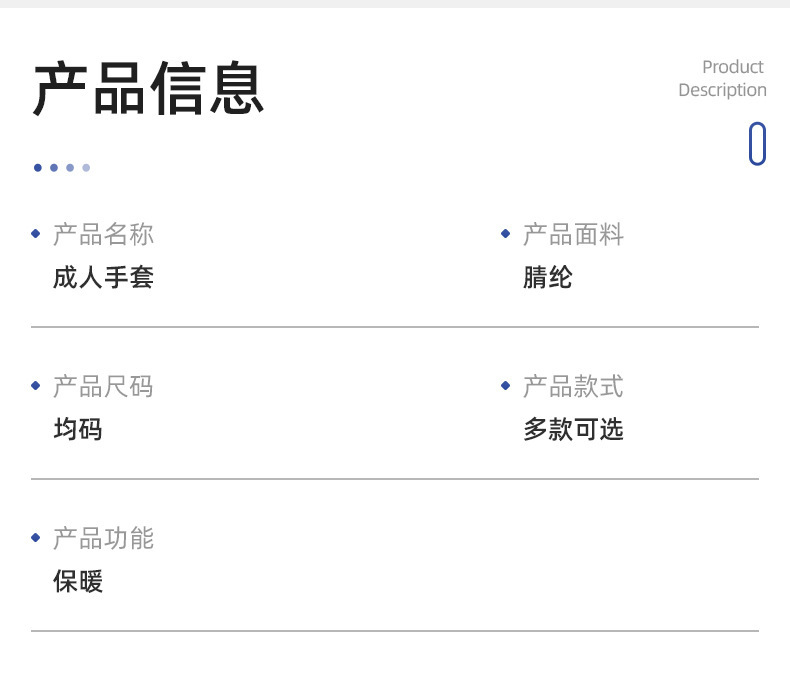Click the faded rightmost dot under the title
This screenshot has height=697, width=790.
[x=86, y=168]
